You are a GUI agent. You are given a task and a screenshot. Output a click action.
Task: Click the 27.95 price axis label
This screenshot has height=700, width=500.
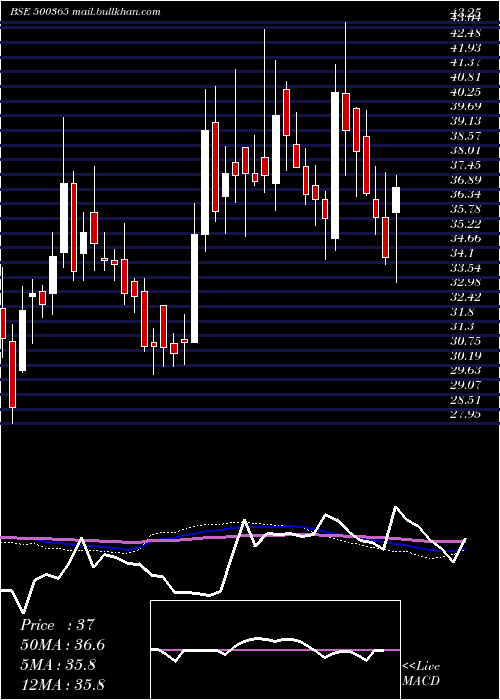tap(466, 414)
